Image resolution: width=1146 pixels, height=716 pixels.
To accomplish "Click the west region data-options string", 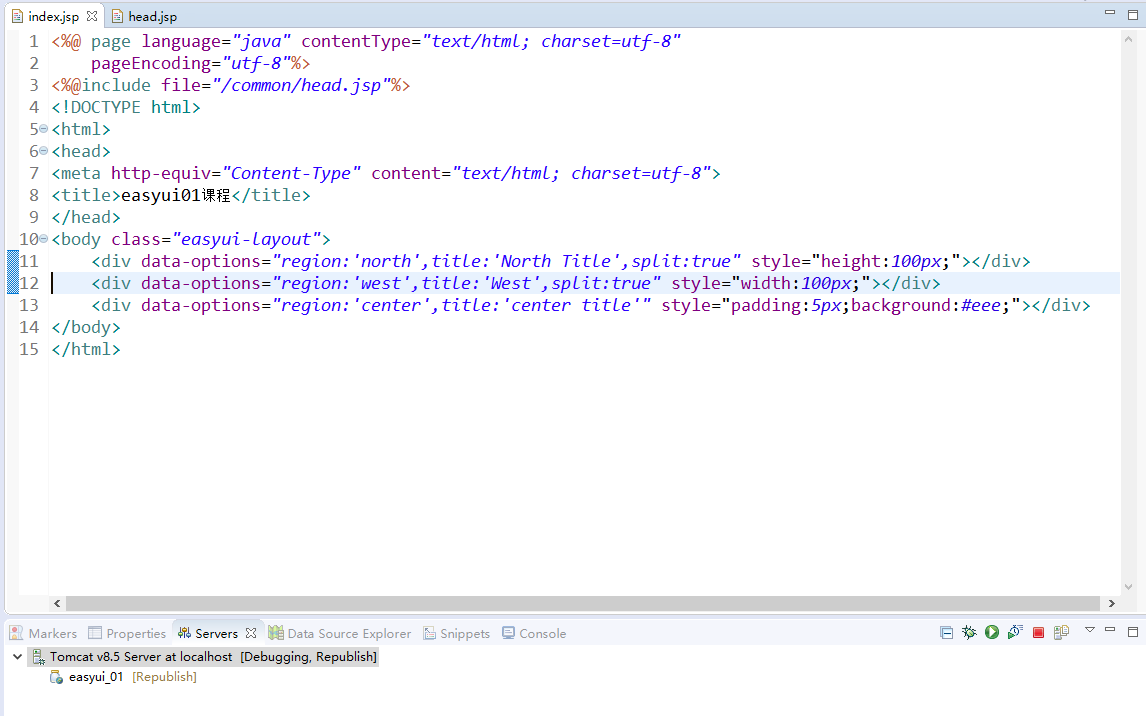I will (466, 283).
